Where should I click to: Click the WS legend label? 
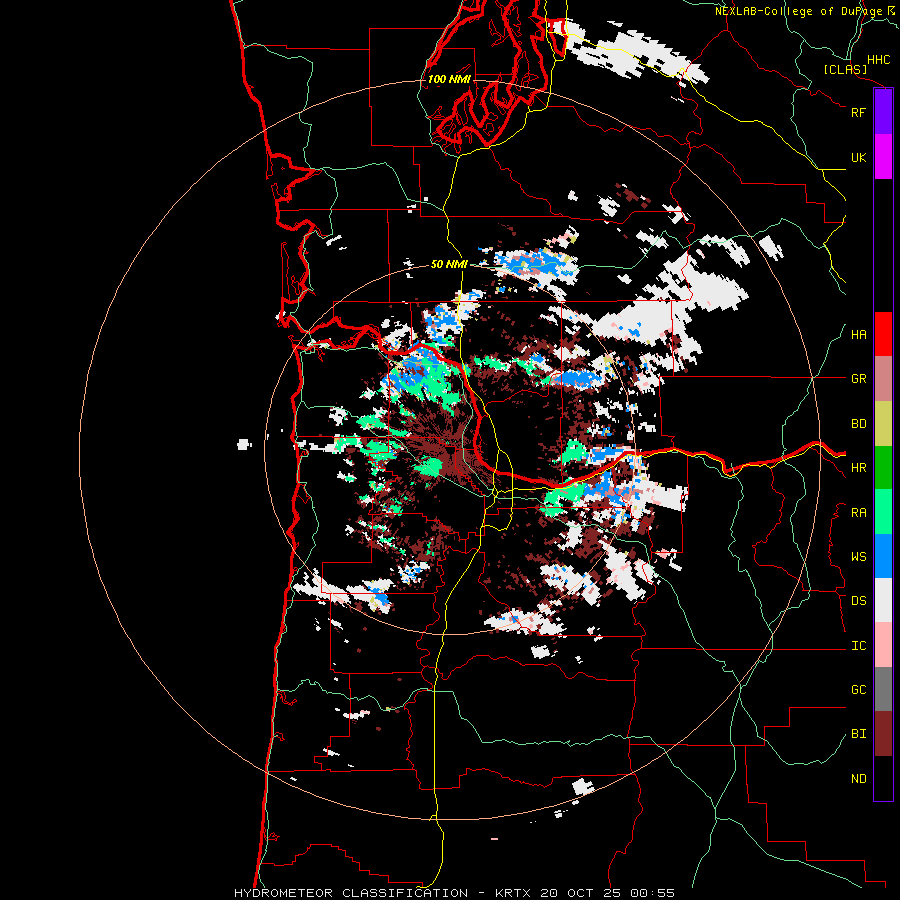858,557
